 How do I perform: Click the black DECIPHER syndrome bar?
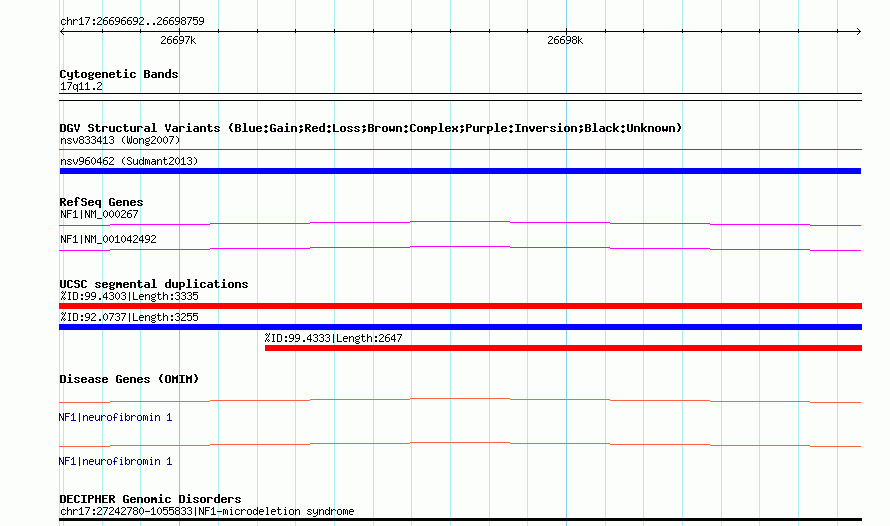[x=460, y=519]
